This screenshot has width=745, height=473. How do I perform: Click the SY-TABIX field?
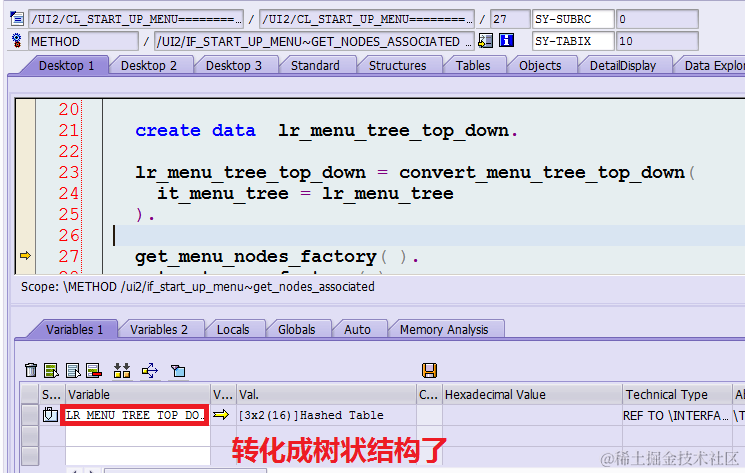click(573, 41)
